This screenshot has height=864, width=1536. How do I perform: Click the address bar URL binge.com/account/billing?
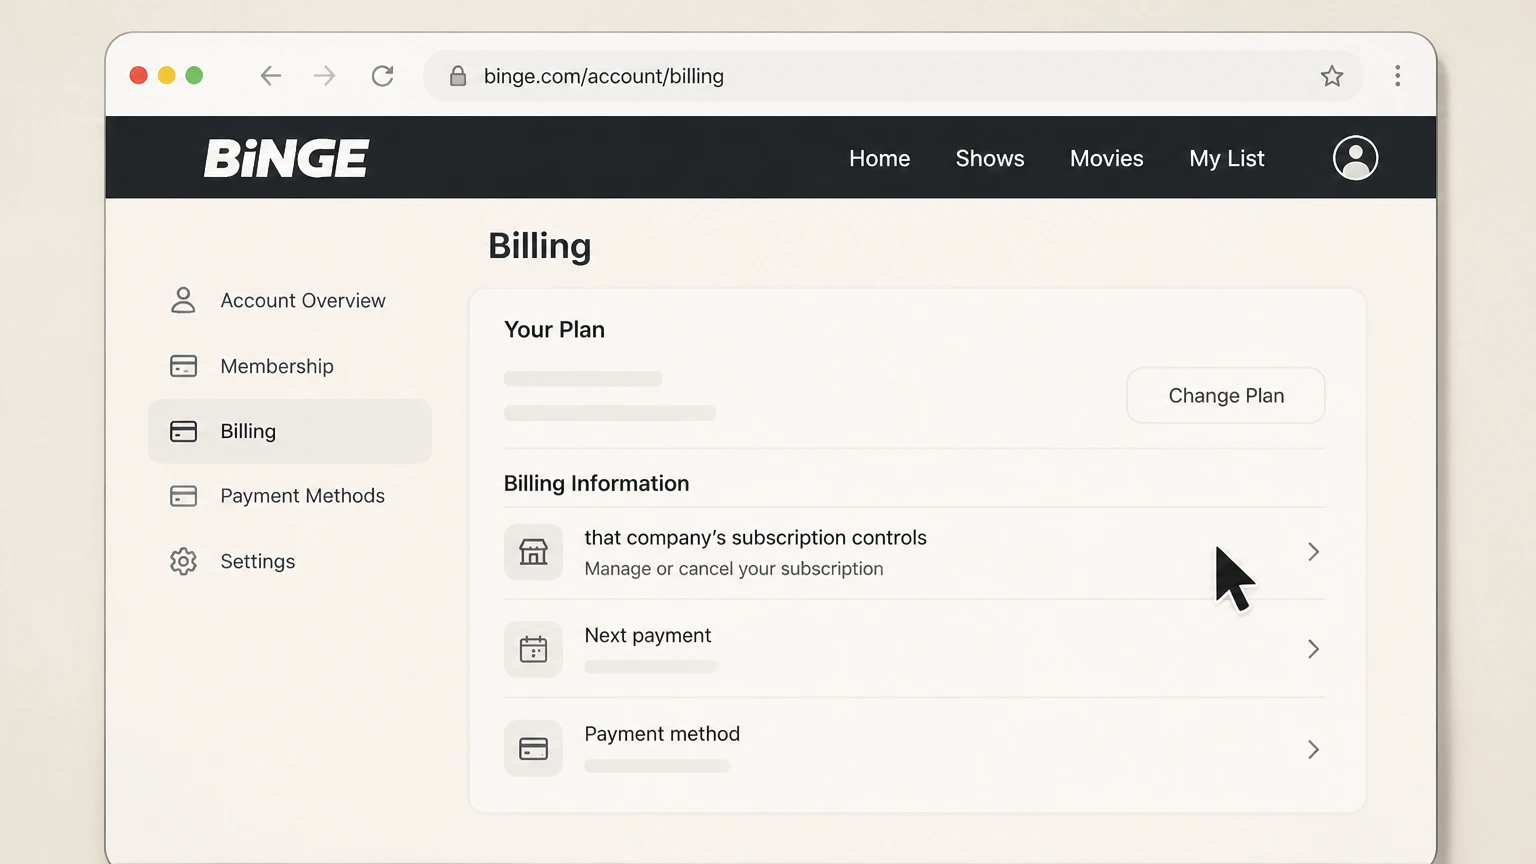(604, 76)
